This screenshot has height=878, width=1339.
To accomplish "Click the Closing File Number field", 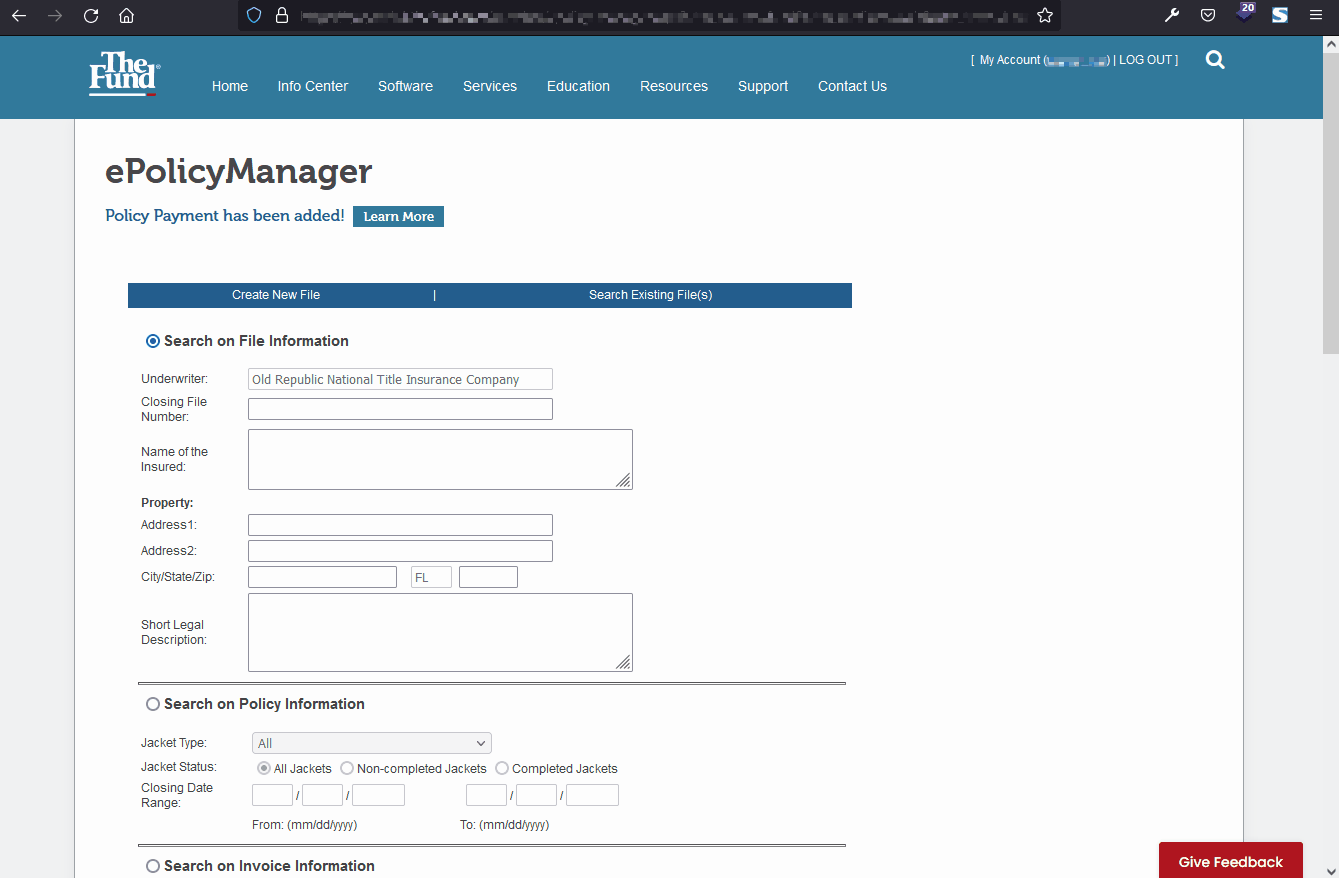I will [400, 409].
